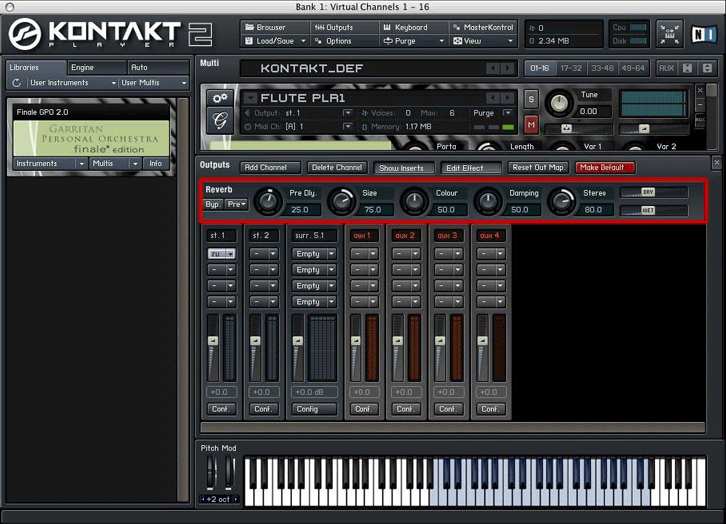The width and height of the screenshot is (726, 524).
Task: Click the Native Instruments NI logo
Action: click(x=701, y=35)
